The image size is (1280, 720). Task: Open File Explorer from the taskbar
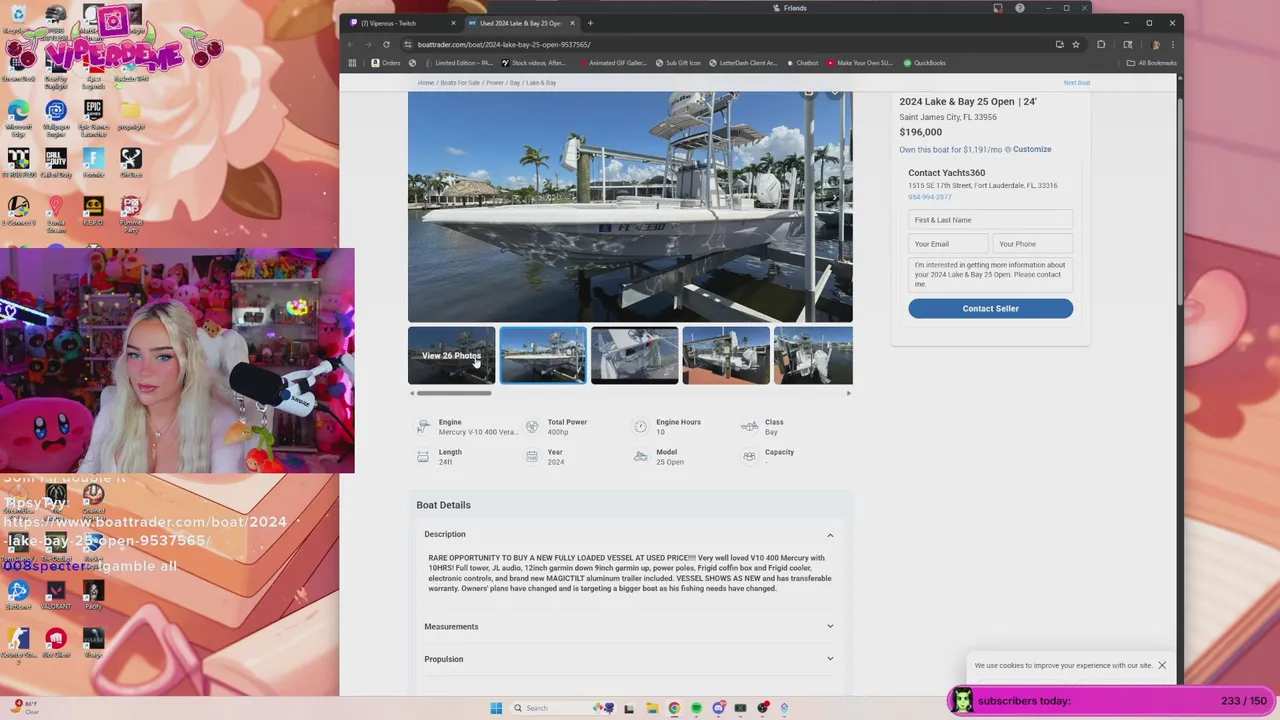click(x=651, y=708)
